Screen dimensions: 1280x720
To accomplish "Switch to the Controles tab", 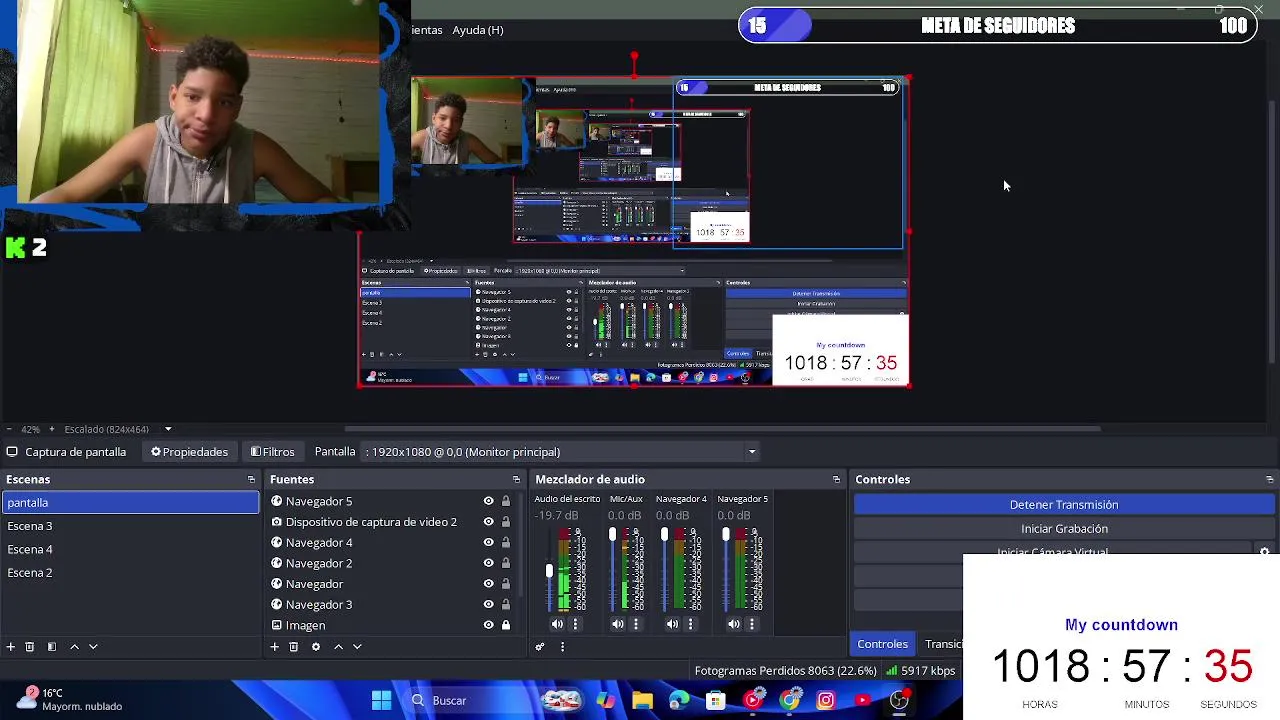I will tap(882, 644).
